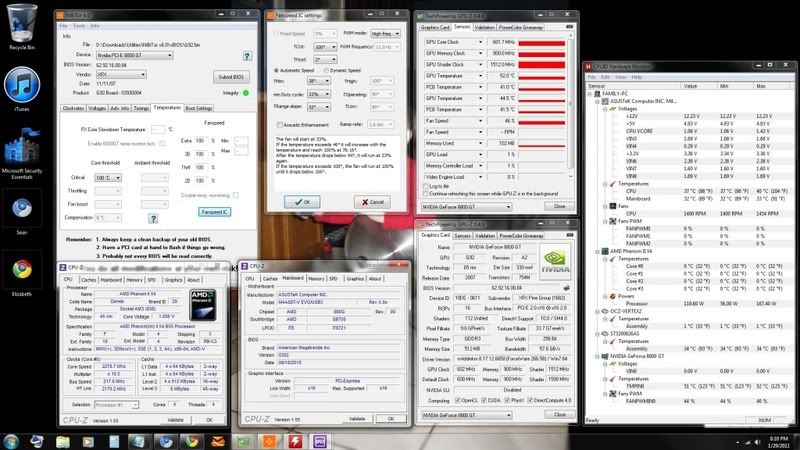Click the FAMILY-PC computer icon in HWMonitor
The width and height of the screenshot is (800, 450).
click(x=597, y=94)
